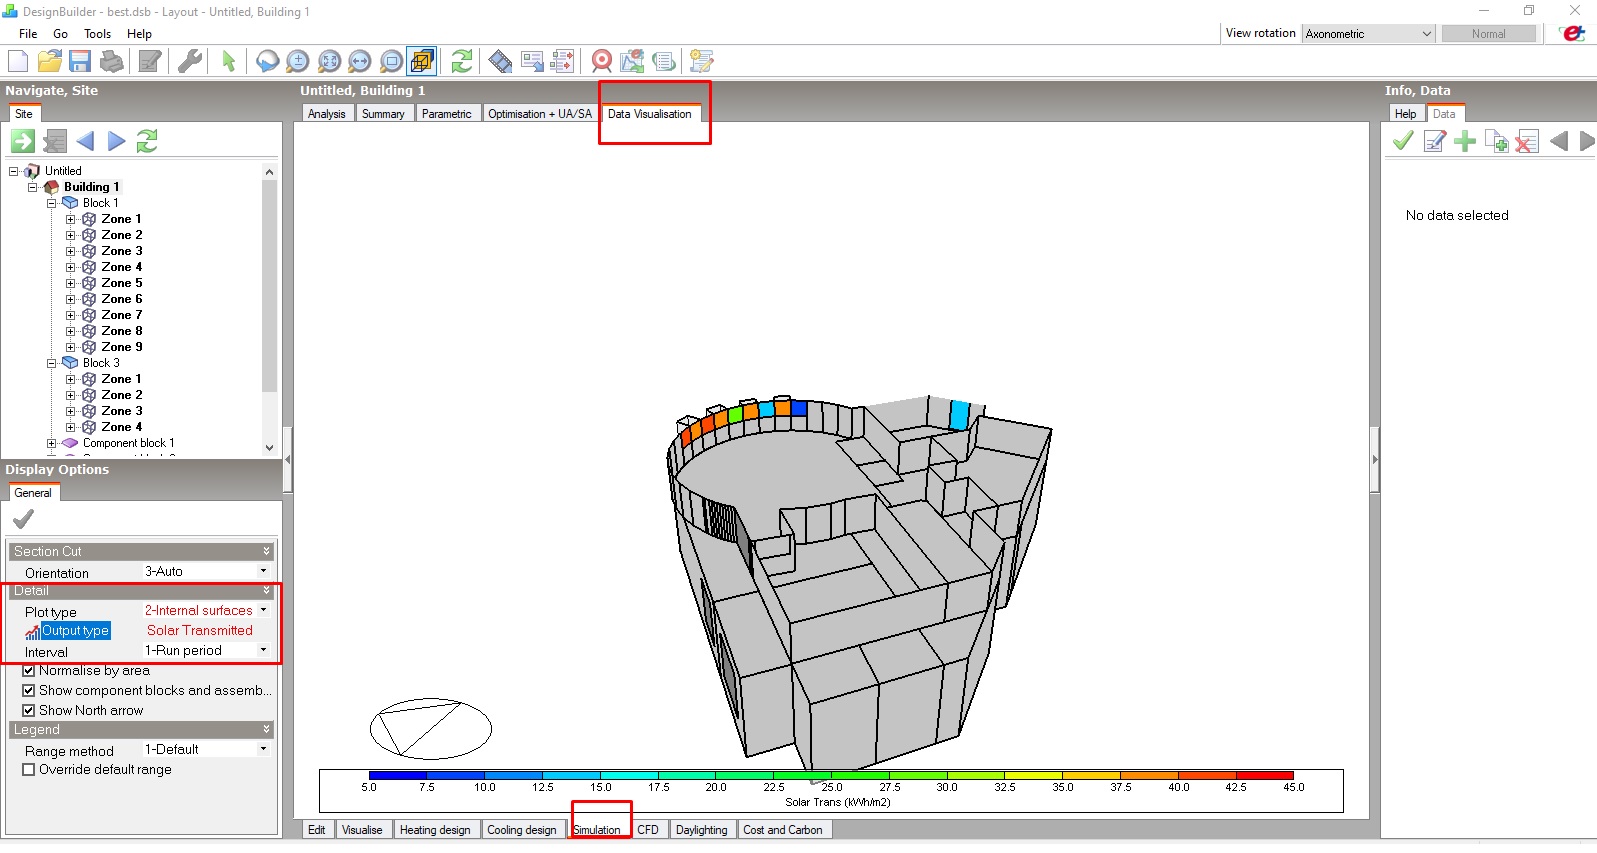
Task: Click the Fit view zoom icon
Action: tap(329, 61)
